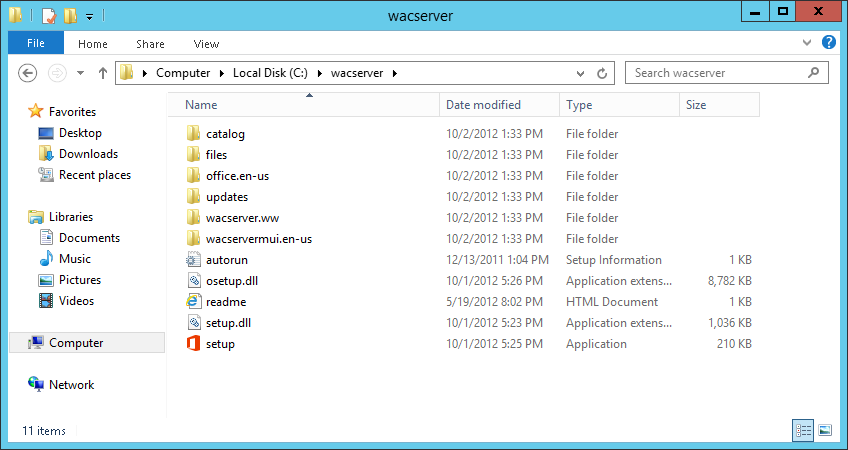
Task: Open the File menu
Action: [x=36, y=43]
